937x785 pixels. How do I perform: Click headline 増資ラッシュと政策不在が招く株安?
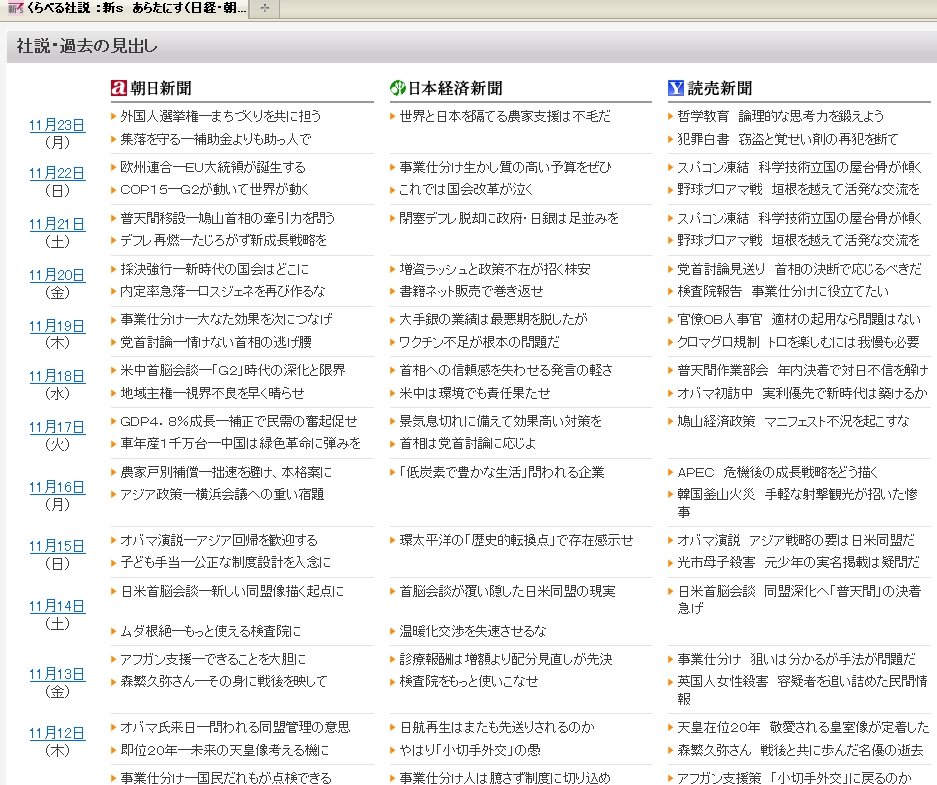point(495,269)
